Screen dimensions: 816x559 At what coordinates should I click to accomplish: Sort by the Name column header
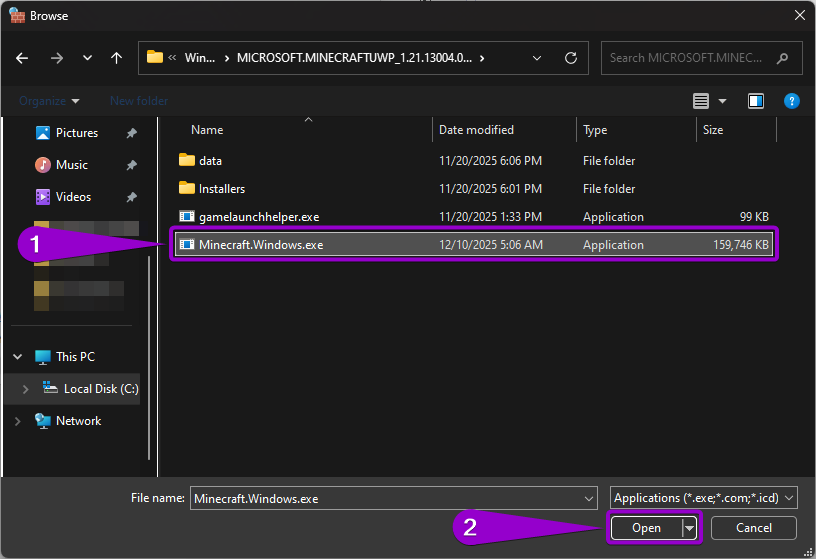207,130
